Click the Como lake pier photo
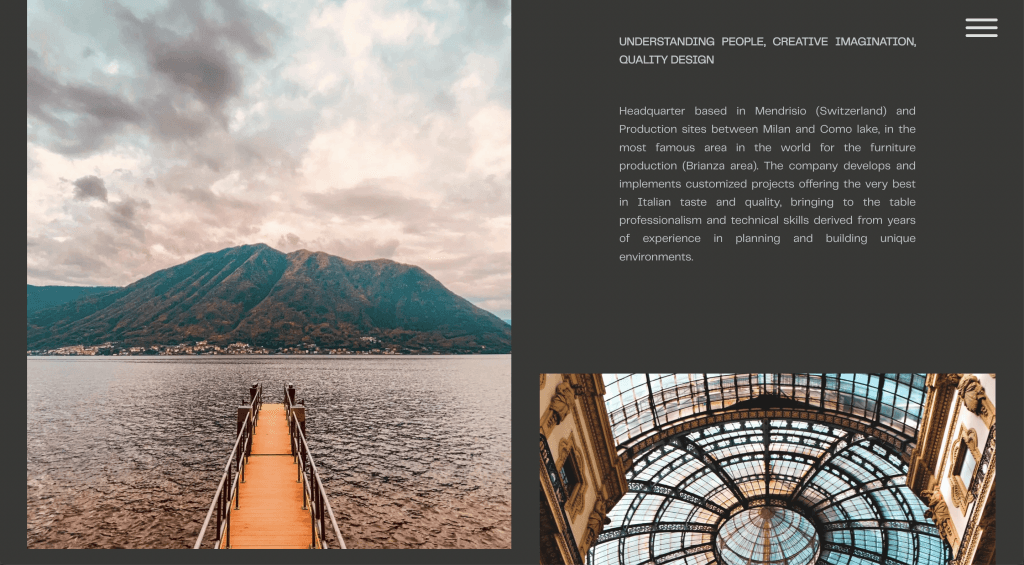Viewport: 1024px width, 565px height. (269, 274)
